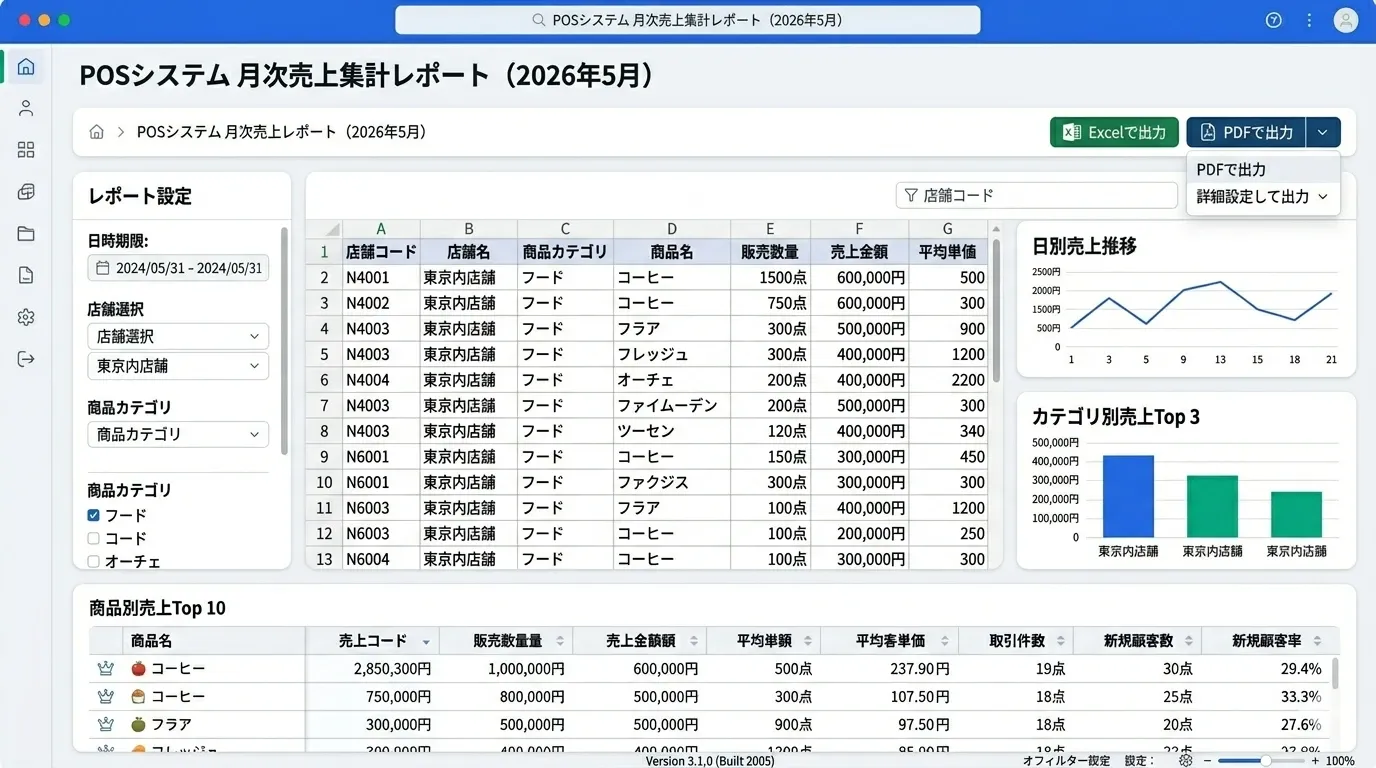The image size is (1376, 768).
Task: Open the Home icon in the sidebar
Action: pyautogui.click(x=26, y=67)
